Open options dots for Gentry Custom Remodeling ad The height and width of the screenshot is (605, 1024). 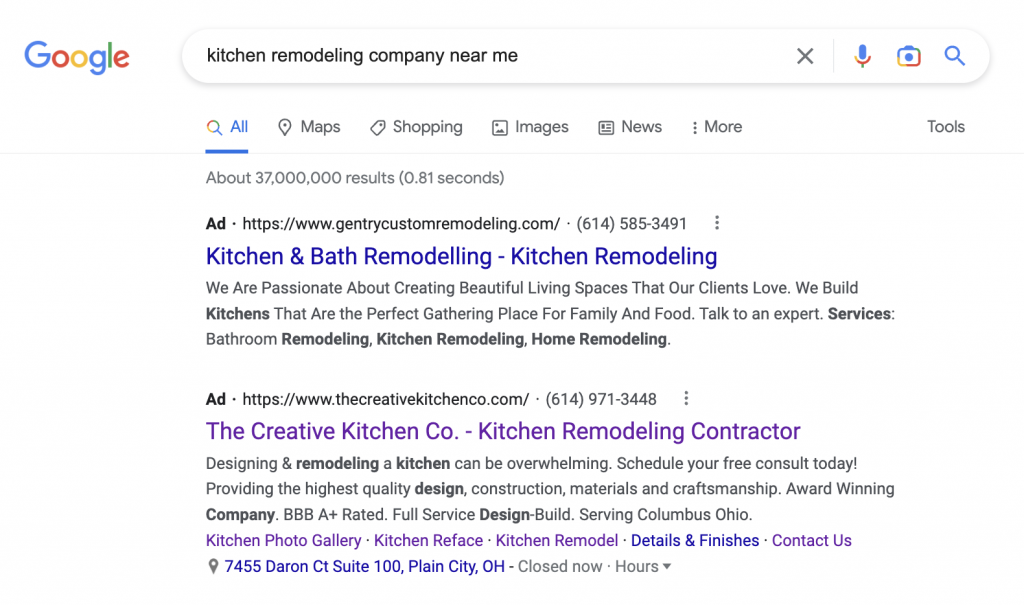point(717,223)
